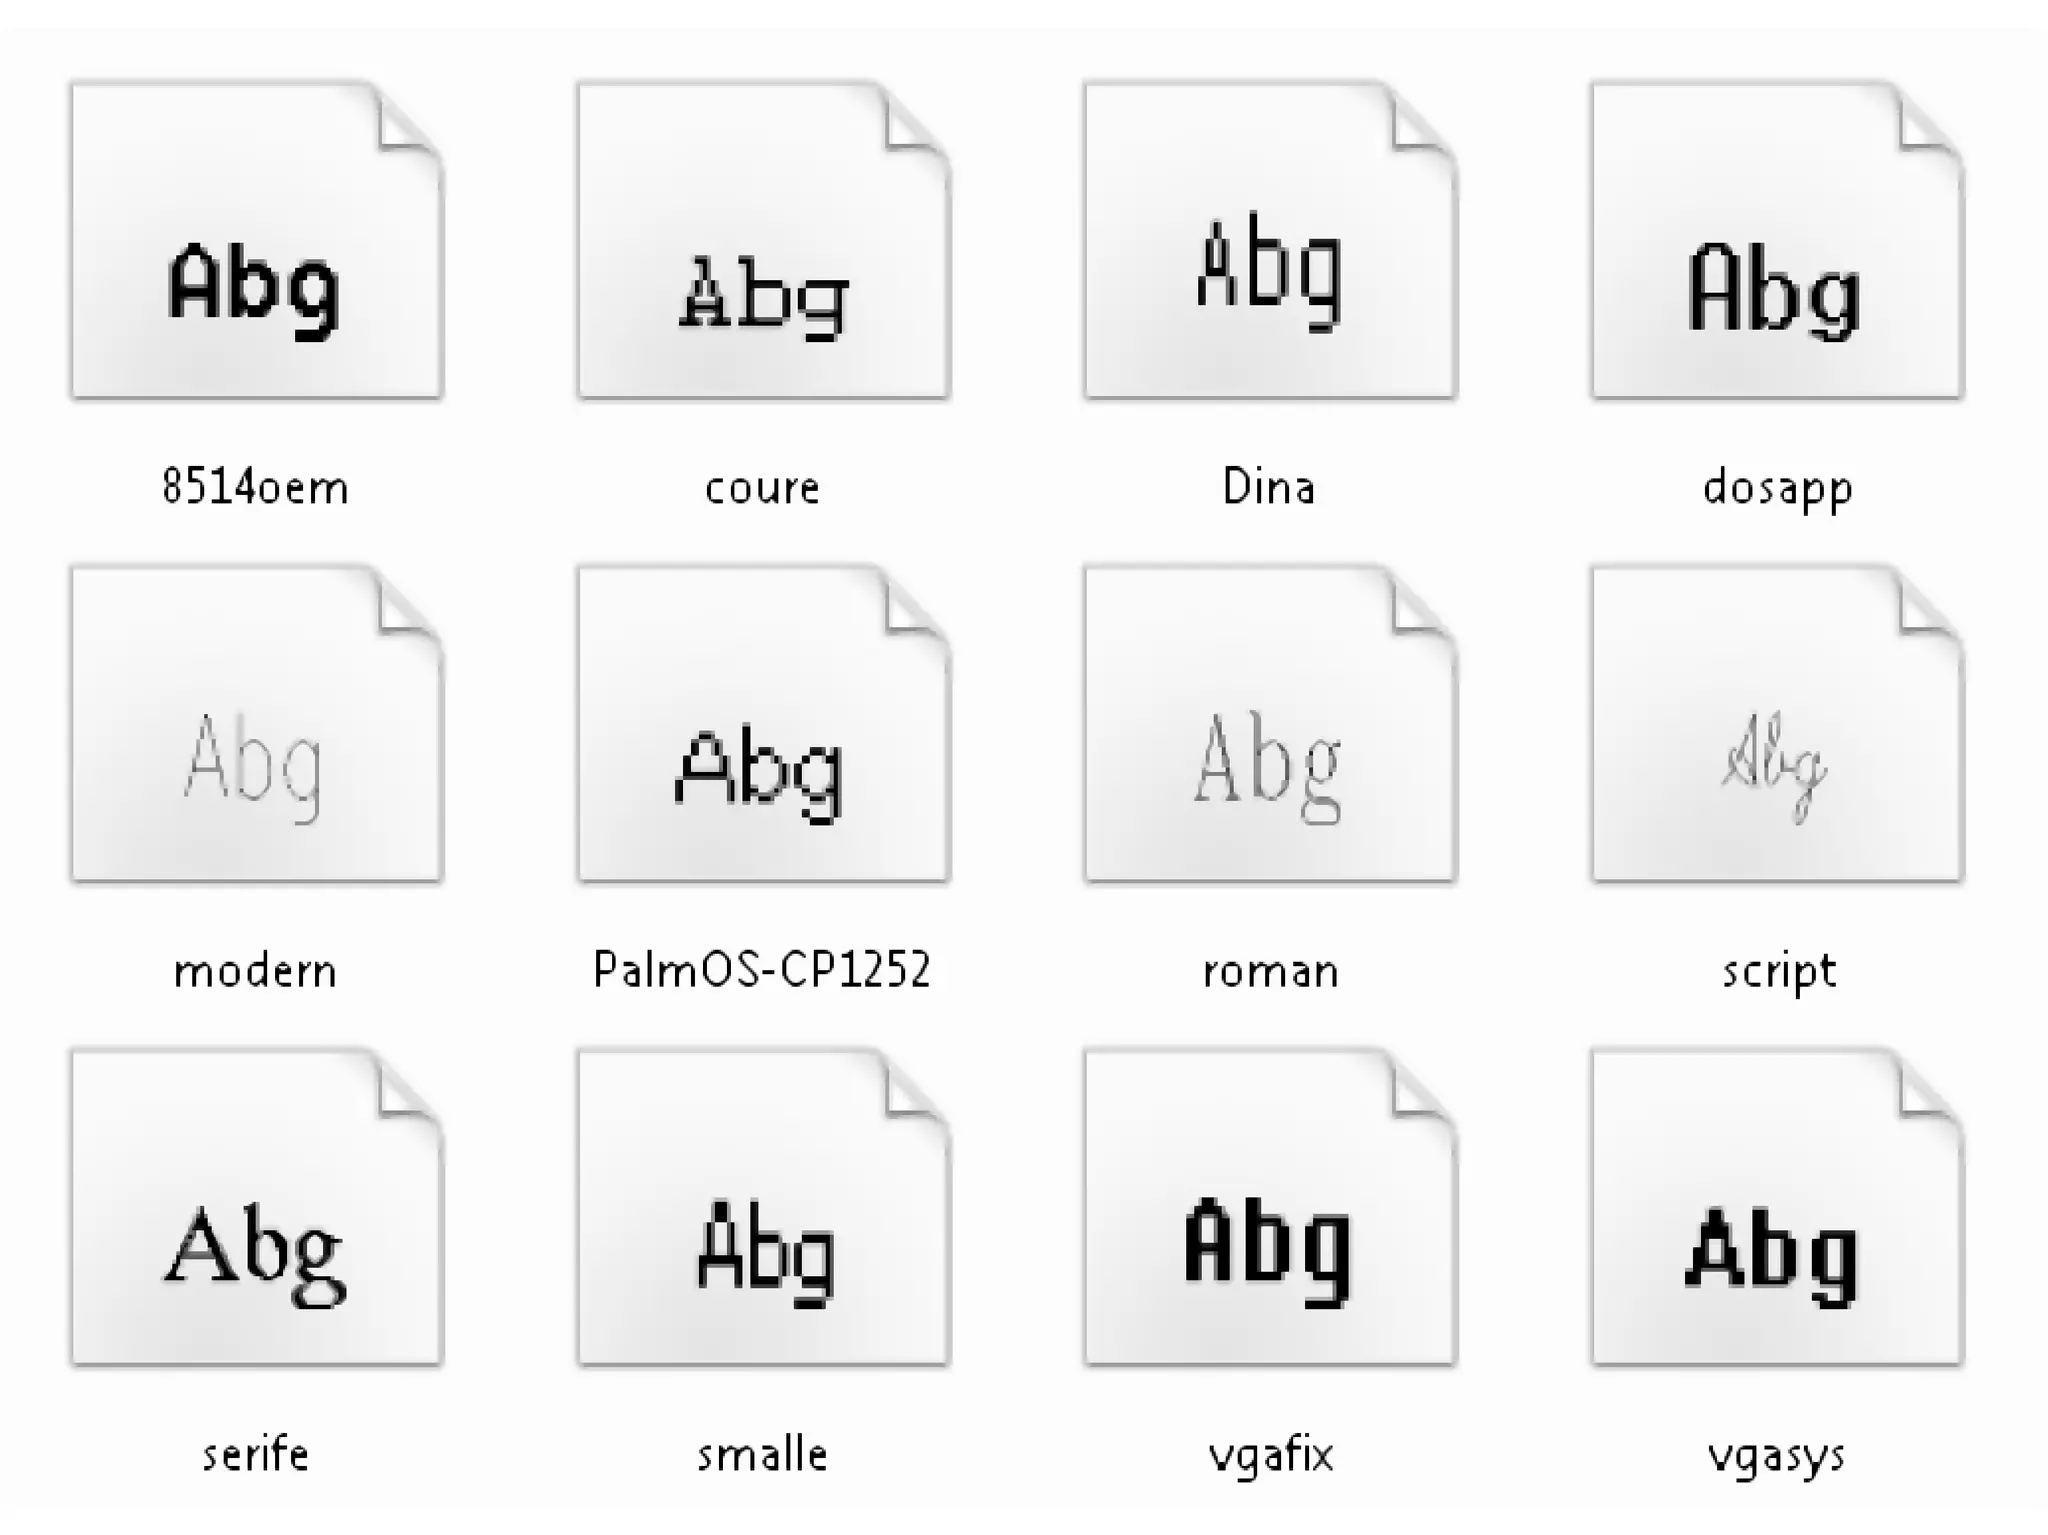This screenshot has height=1535, width=2048.
Task: Pick the vgasys font file icon
Action: (1778, 1208)
